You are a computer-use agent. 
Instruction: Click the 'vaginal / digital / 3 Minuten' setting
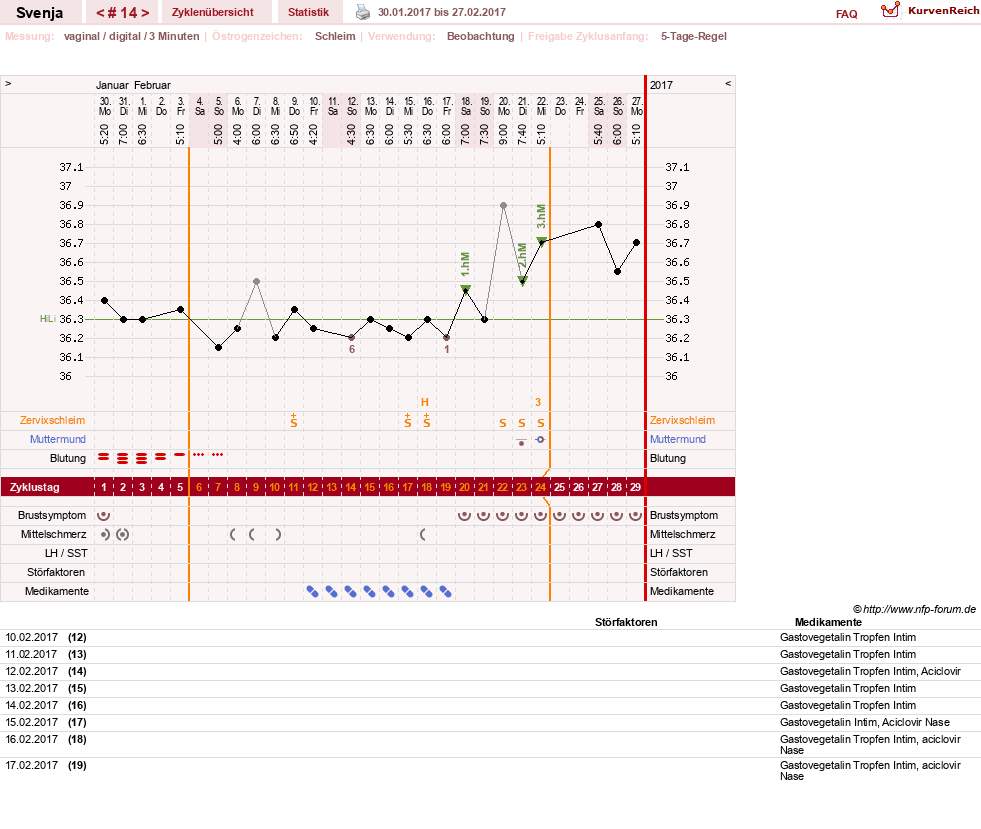pos(131,36)
